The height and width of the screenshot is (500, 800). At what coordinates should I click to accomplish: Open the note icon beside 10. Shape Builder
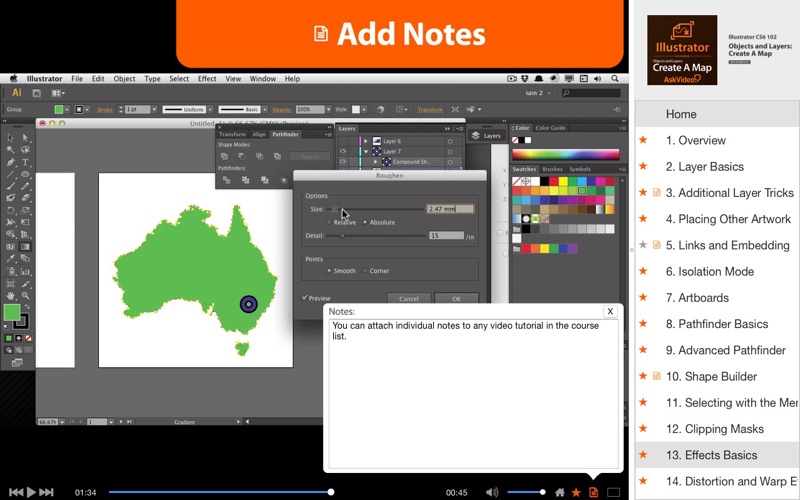coord(657,376)
